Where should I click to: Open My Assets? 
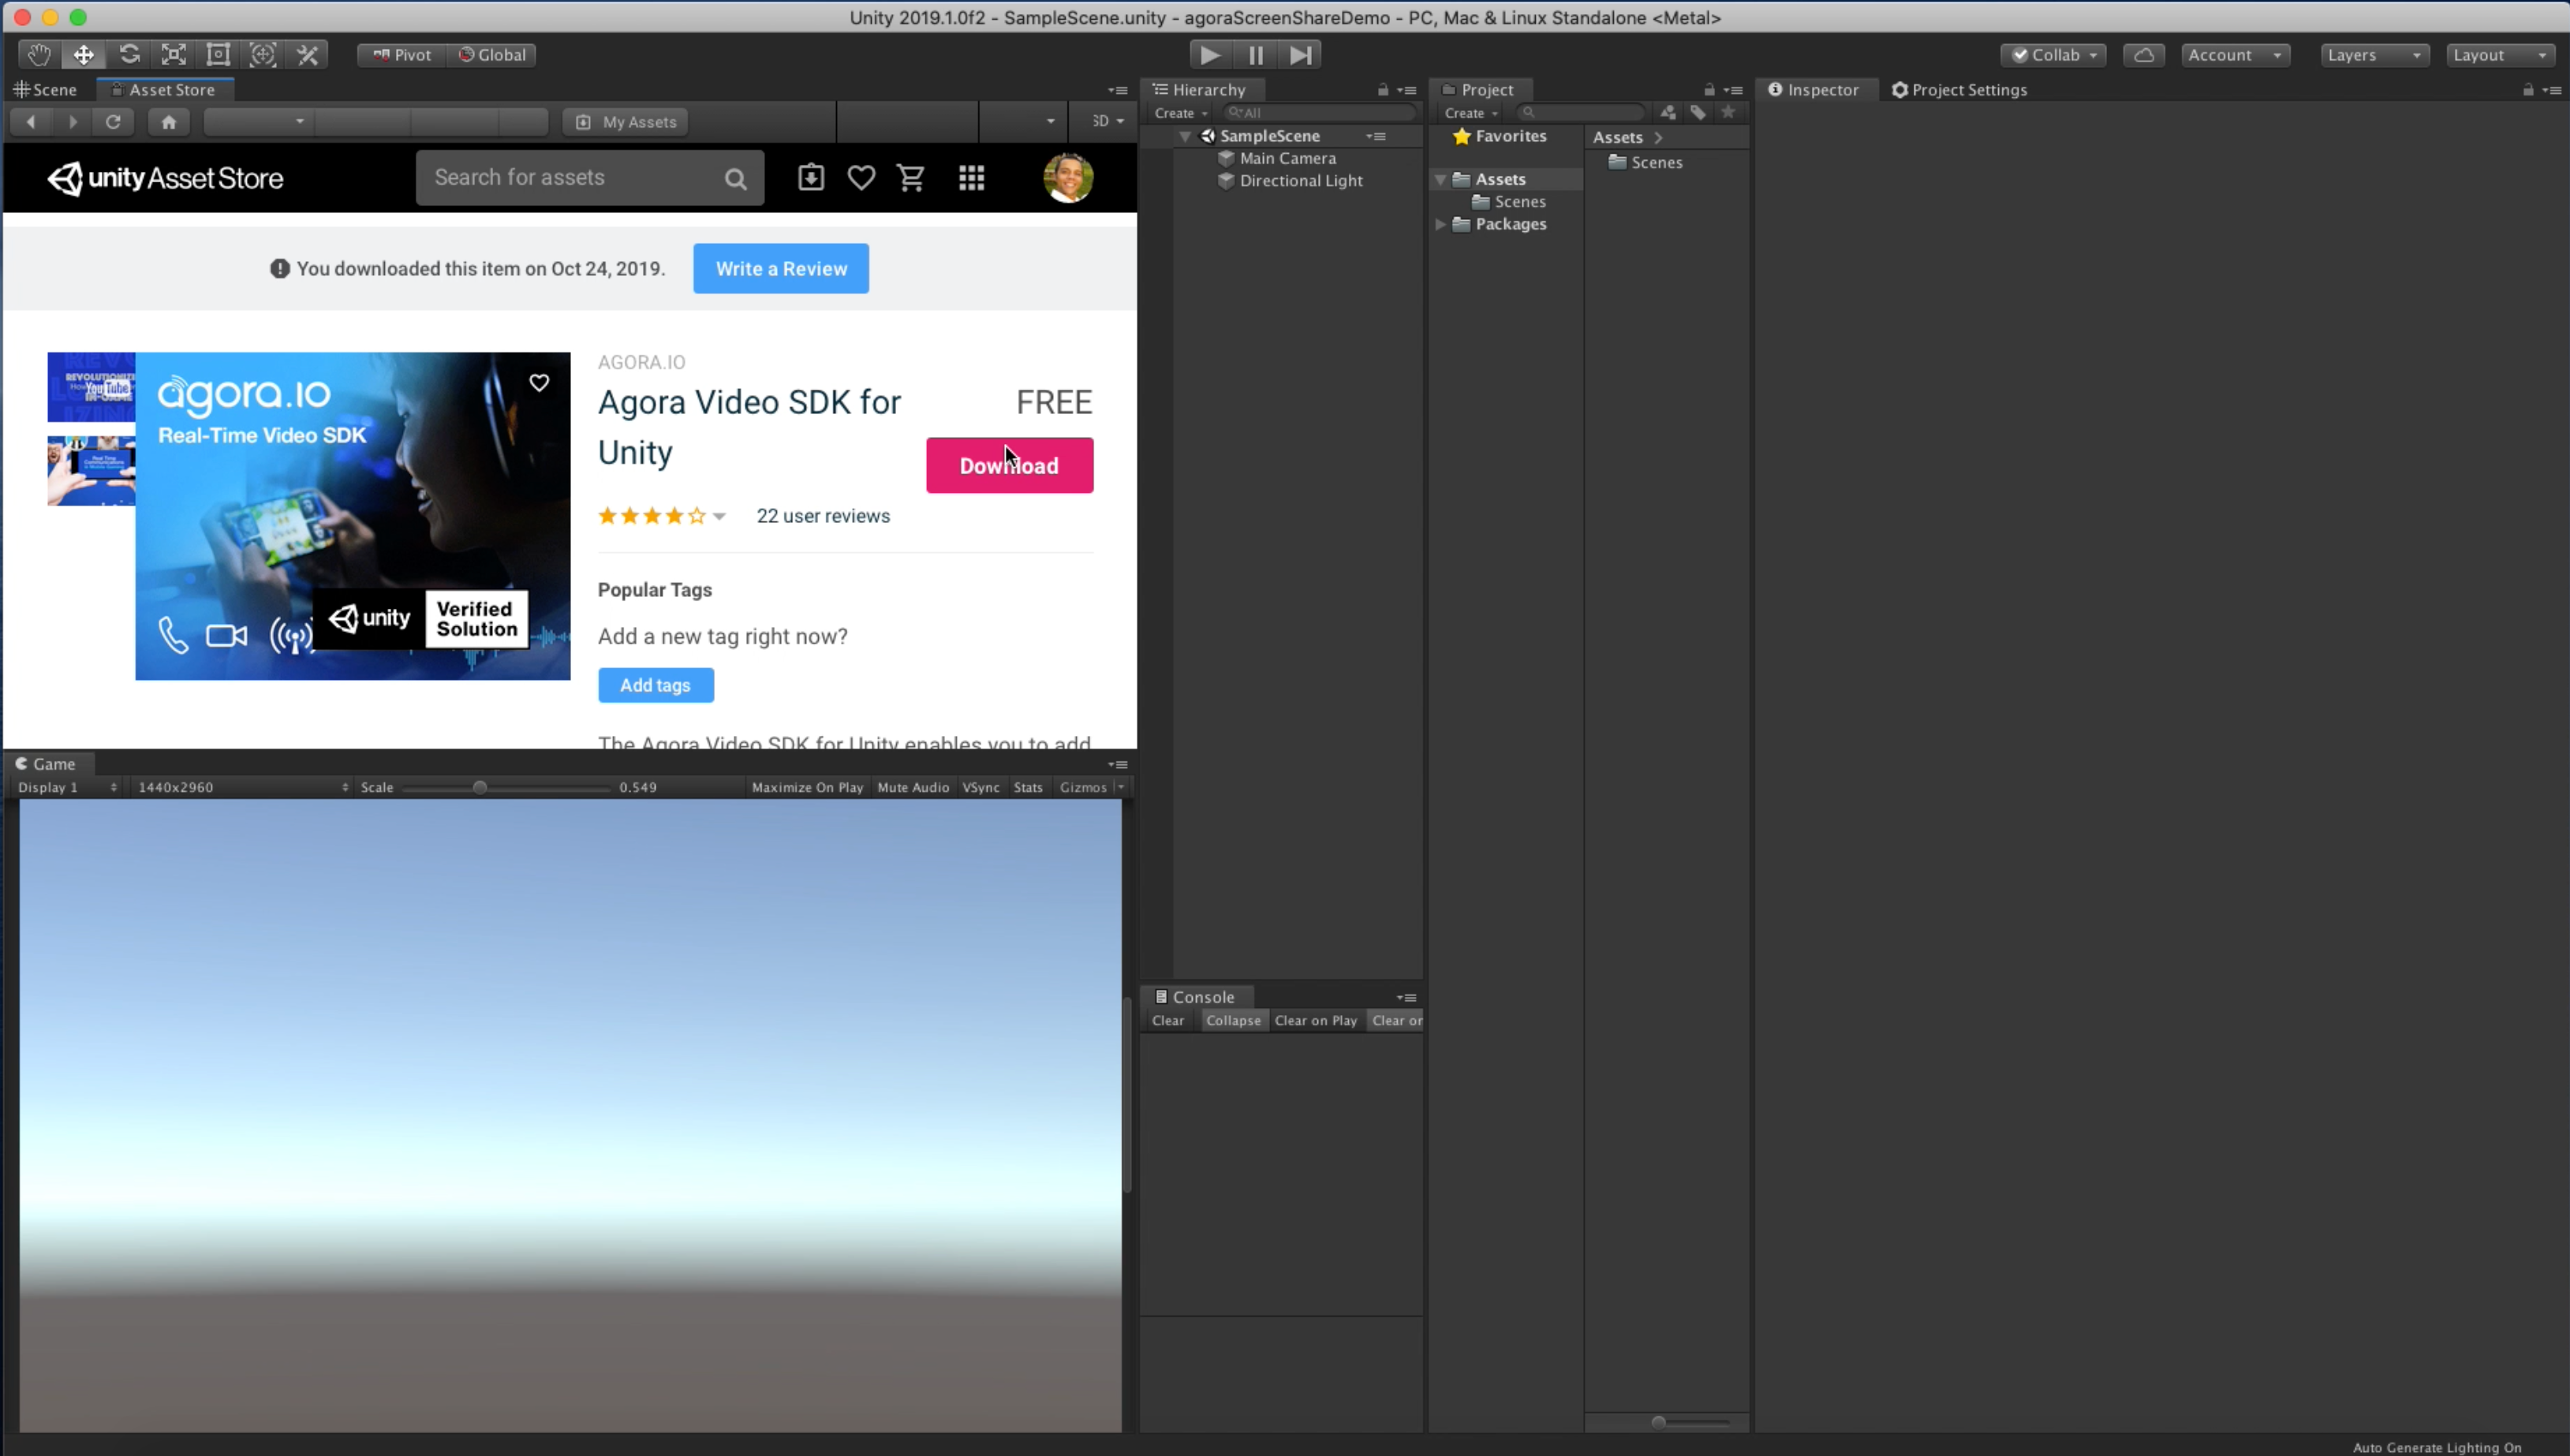pos(626,122)
